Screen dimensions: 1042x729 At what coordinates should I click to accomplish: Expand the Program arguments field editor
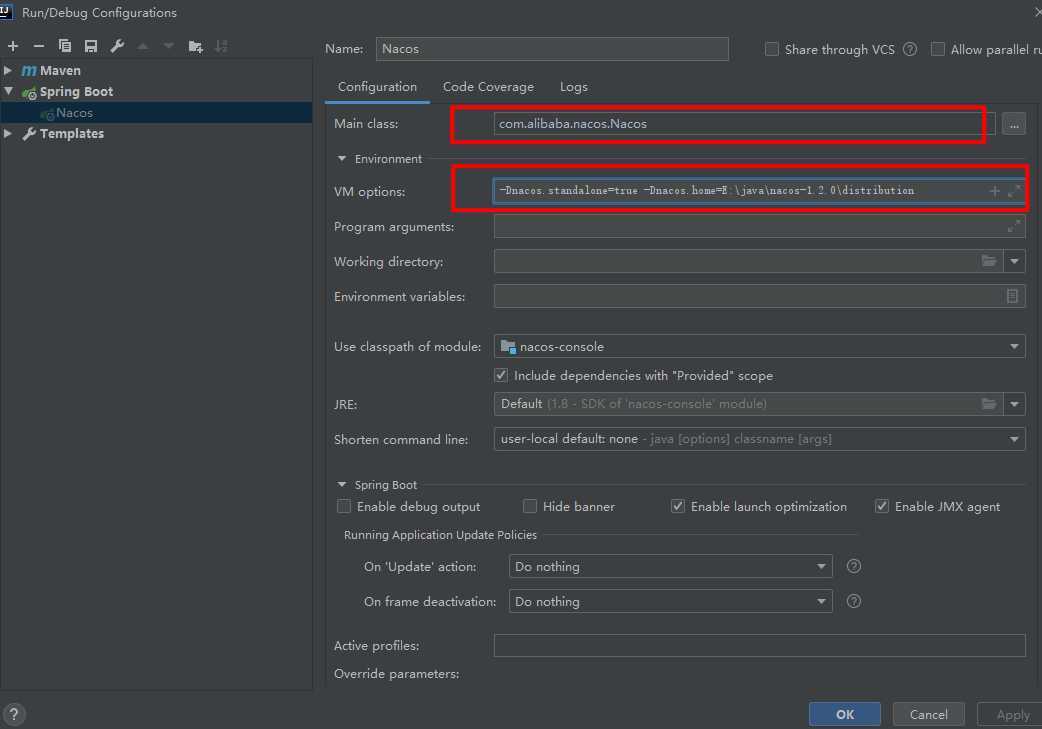pyautogui.click(x=1014, y=227)
